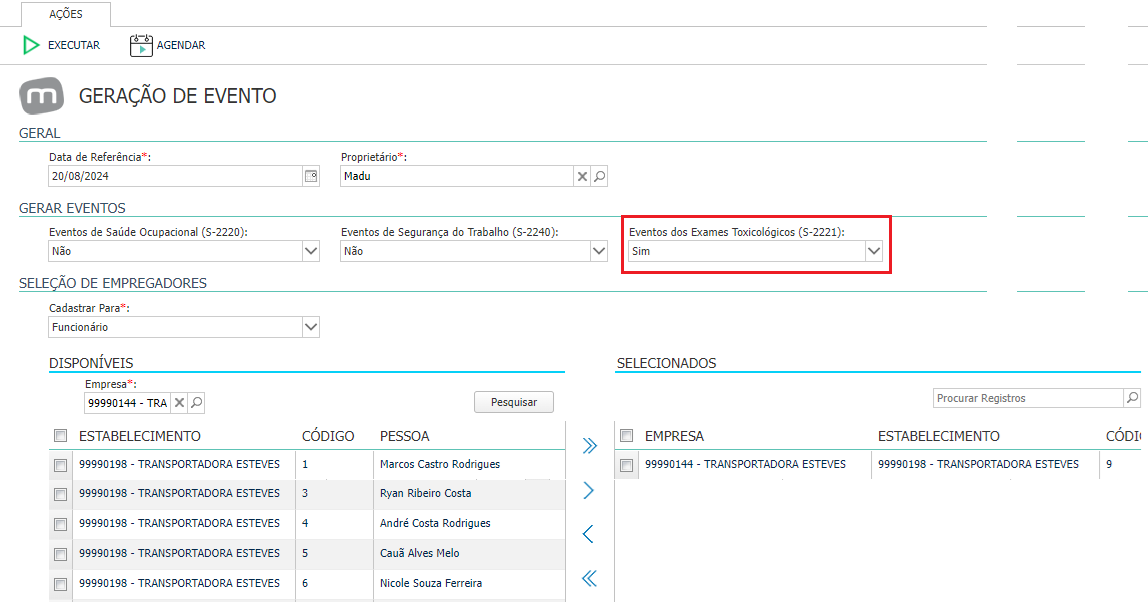Click the Pesquisar button
Image resolution: width=1148 pixels, height=603 pixels.
pyautogui.click(x=514, y=402)
